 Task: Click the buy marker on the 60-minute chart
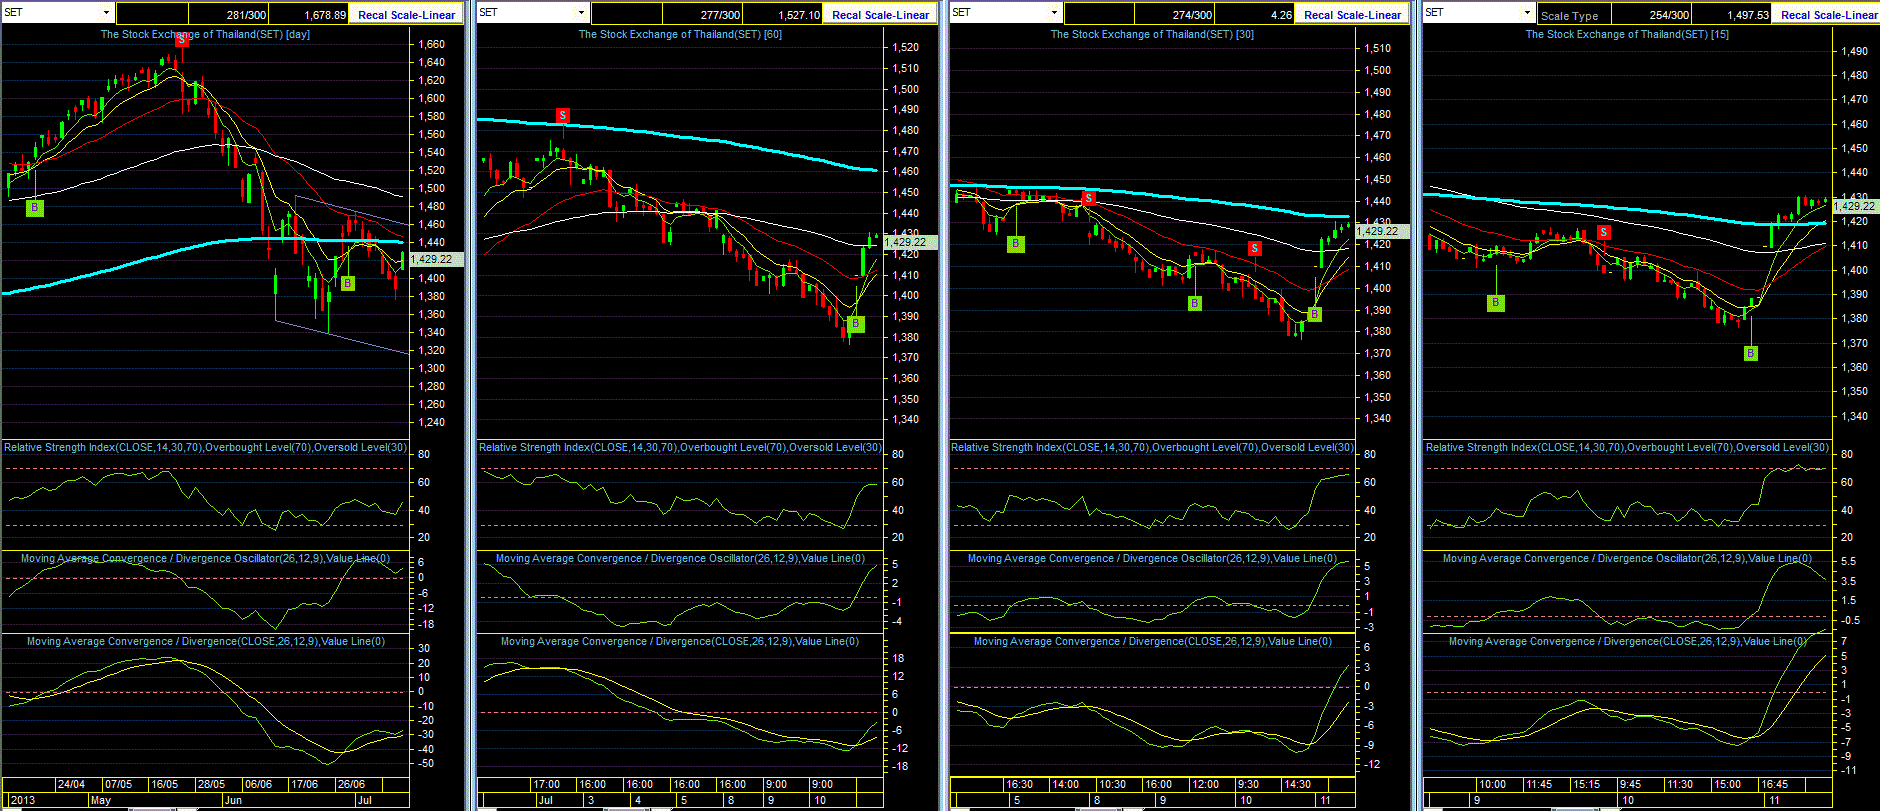[855, 324]
